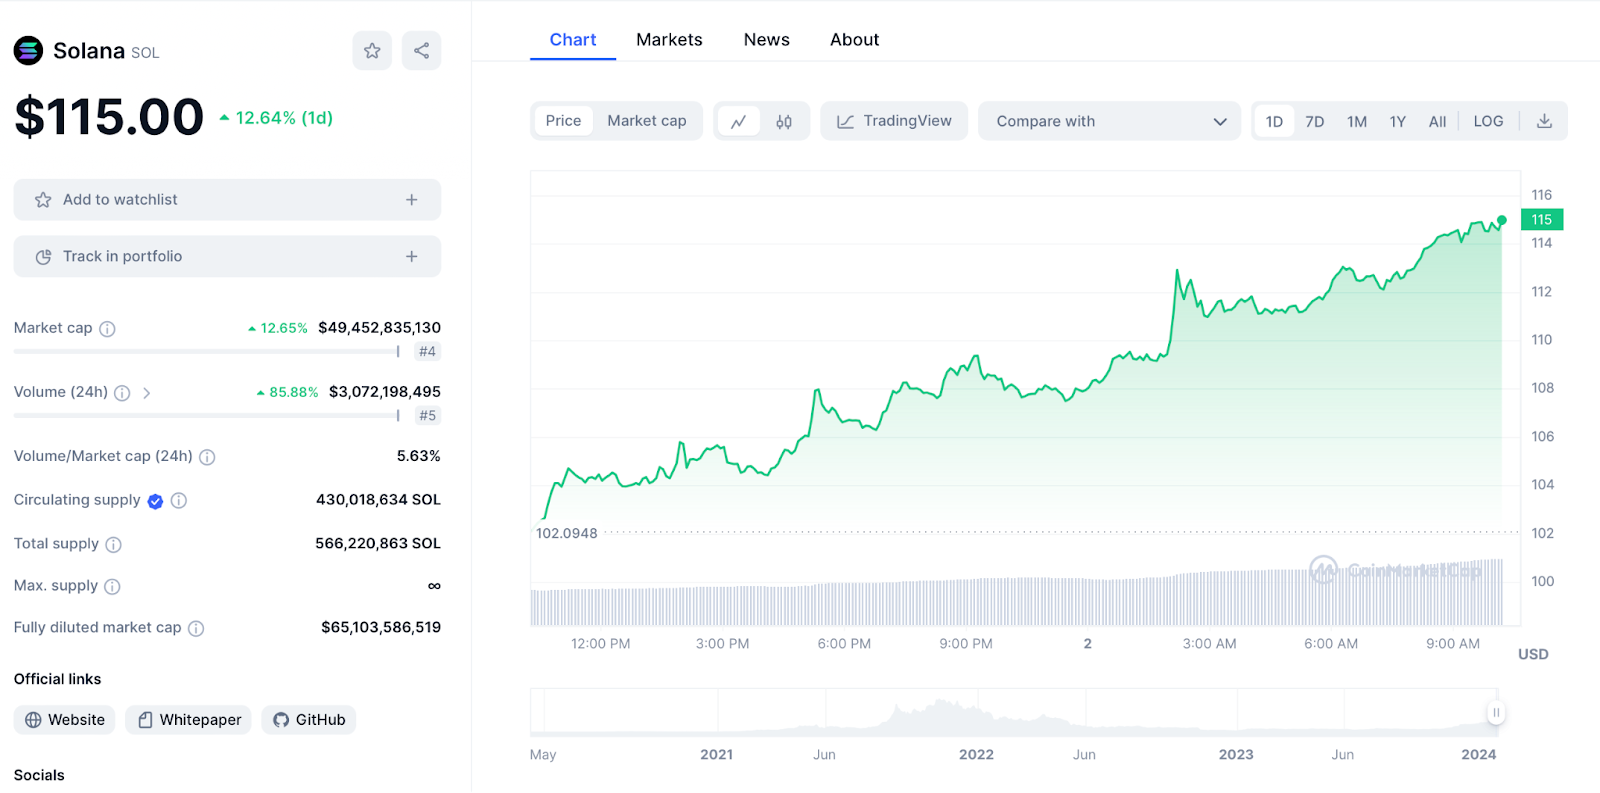Open the Compare with dropdown
Viewport: 1600px width, 793px height.
(x=1109, y=121)
